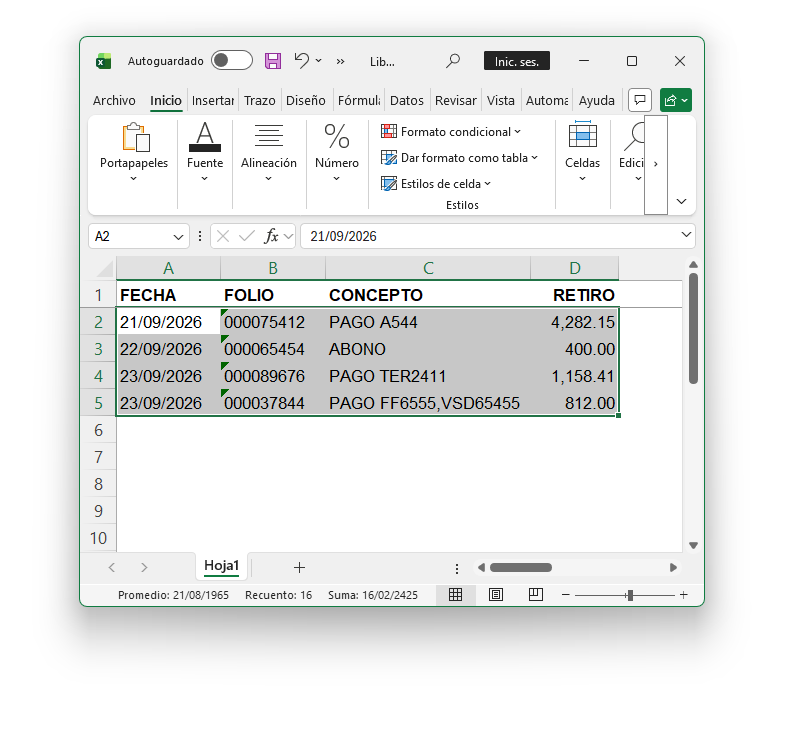Collapse ribbon using bottom-right chevron
Screen dimensions: 805x745
tap(681, 201)
